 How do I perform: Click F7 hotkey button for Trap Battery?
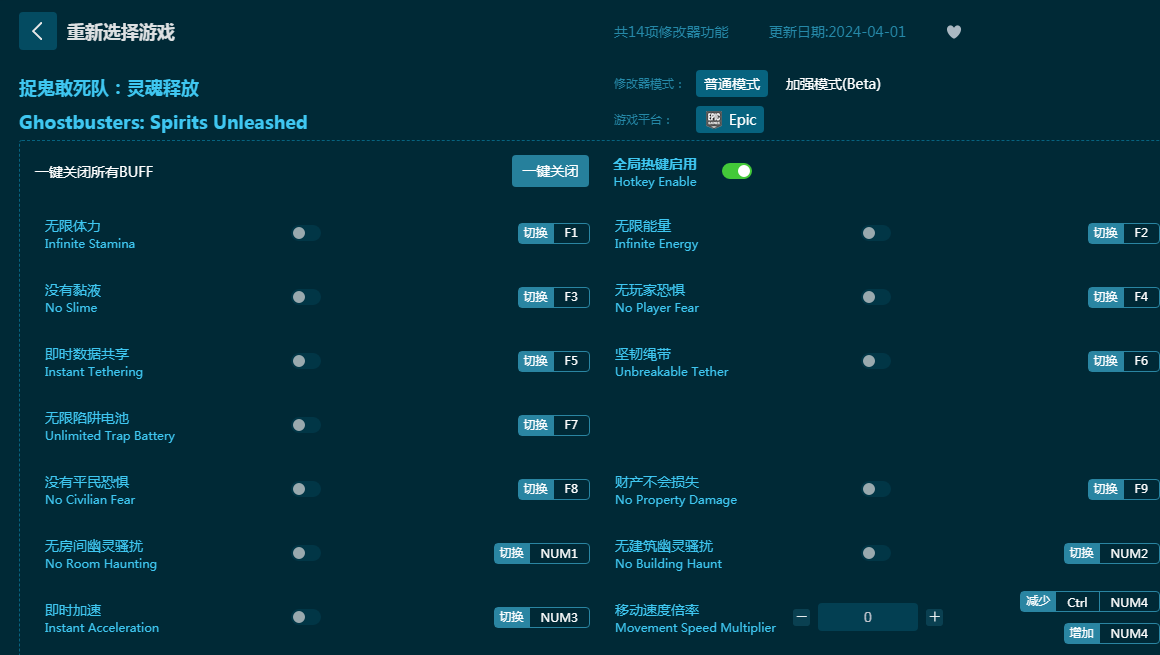pyautogui.click(x=553, y=425)
